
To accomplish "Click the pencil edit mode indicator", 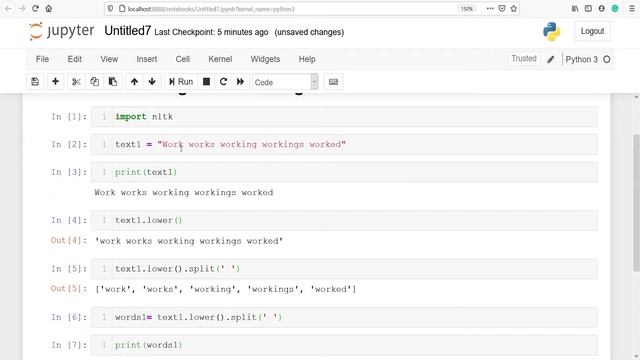I will click(551, 60).
